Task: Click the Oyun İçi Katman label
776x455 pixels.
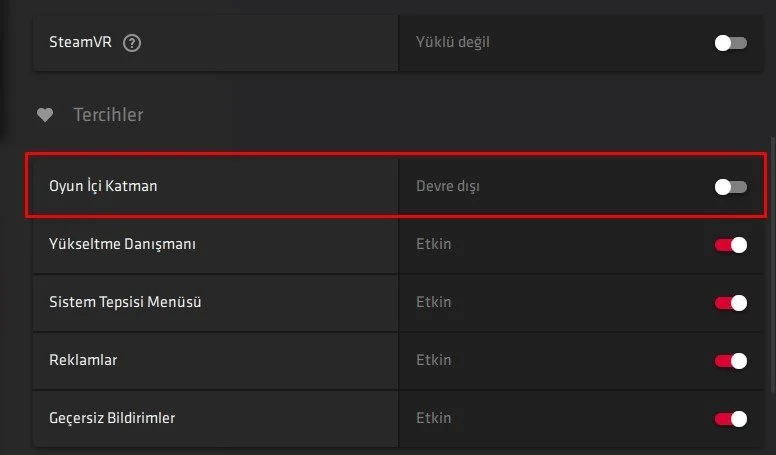Action: [103, 187]
